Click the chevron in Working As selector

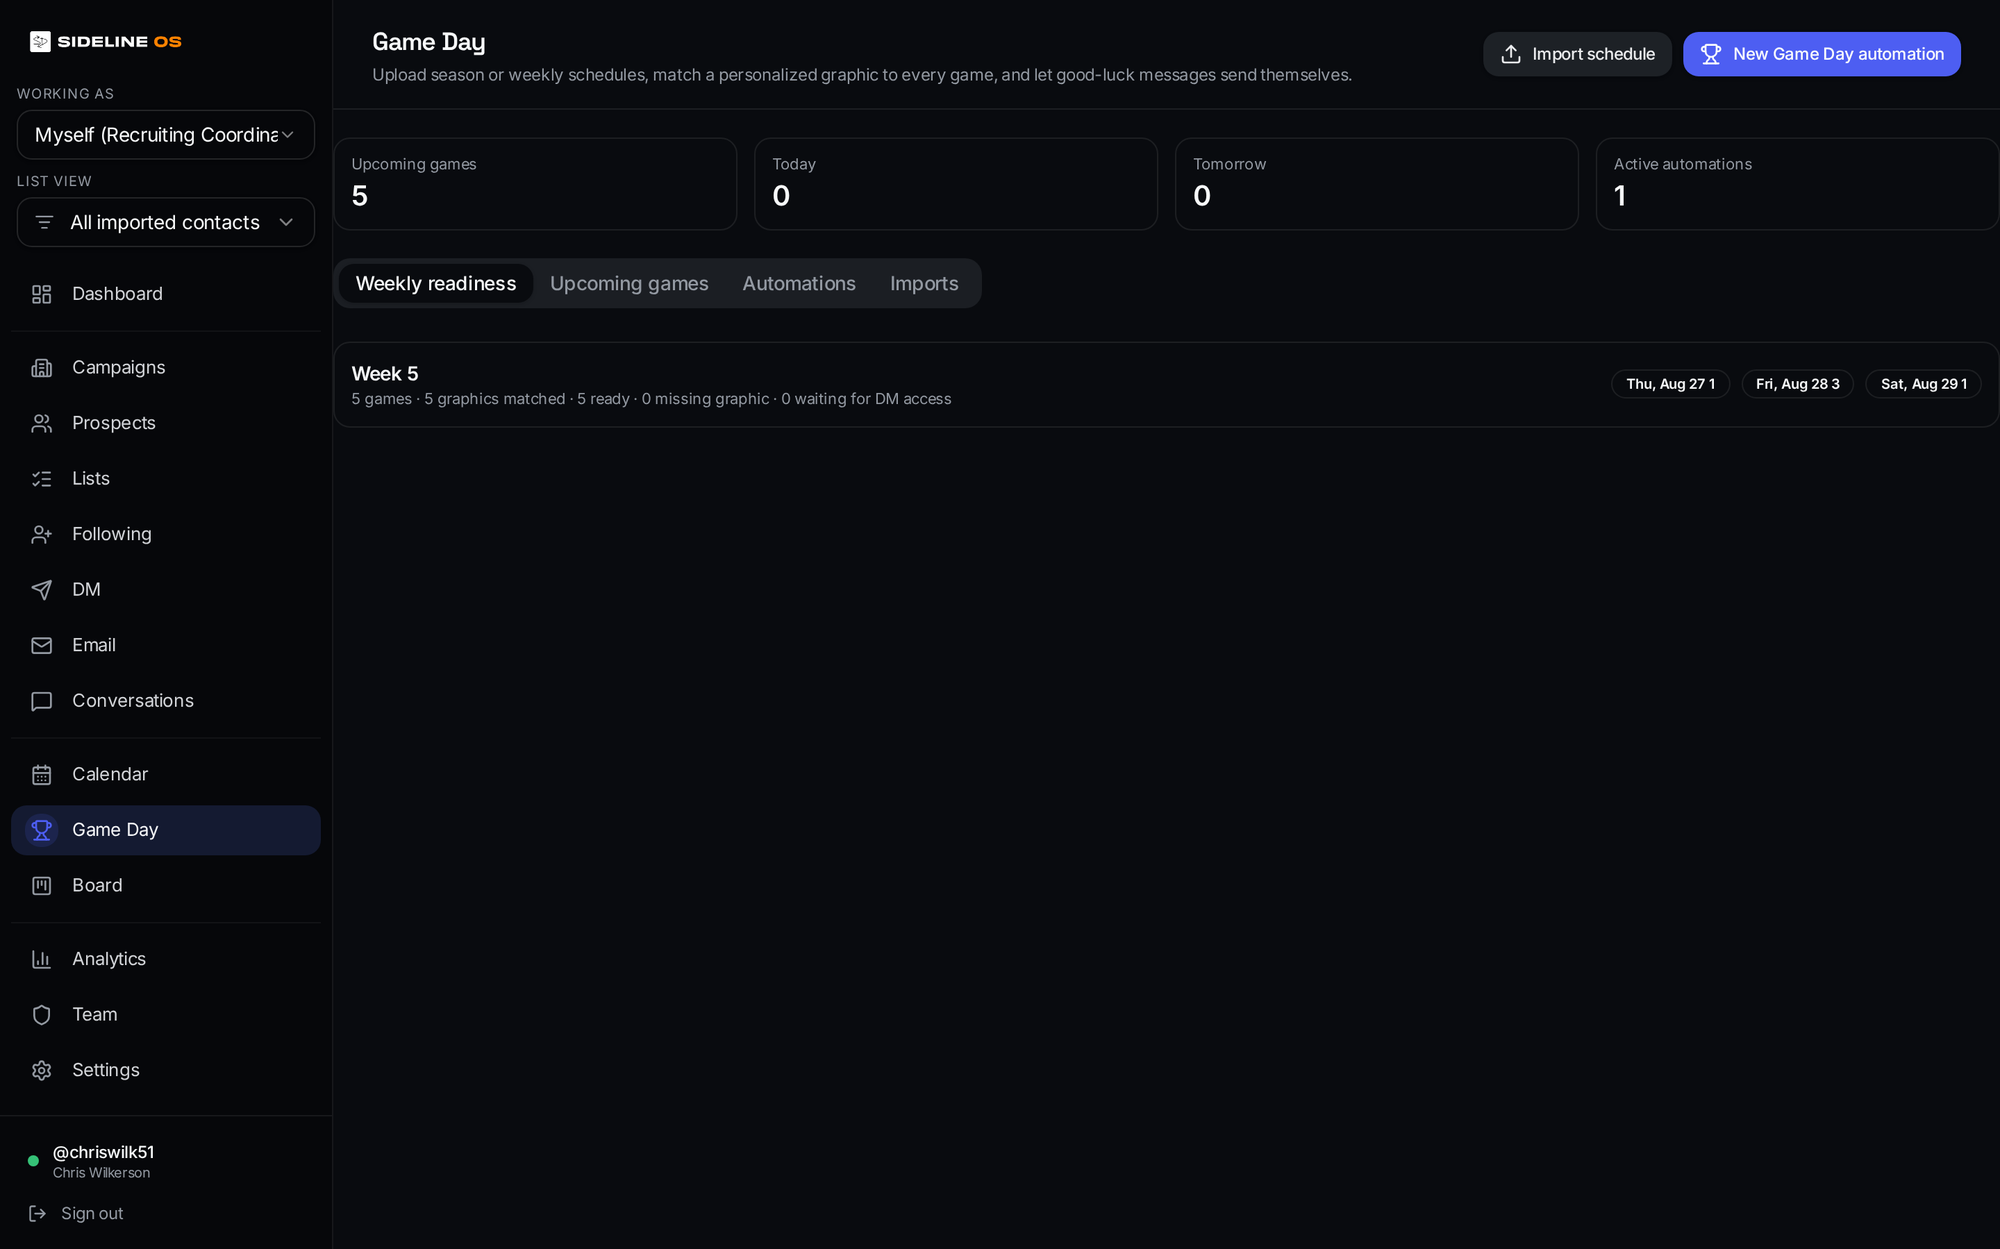(x=288, y=135)
